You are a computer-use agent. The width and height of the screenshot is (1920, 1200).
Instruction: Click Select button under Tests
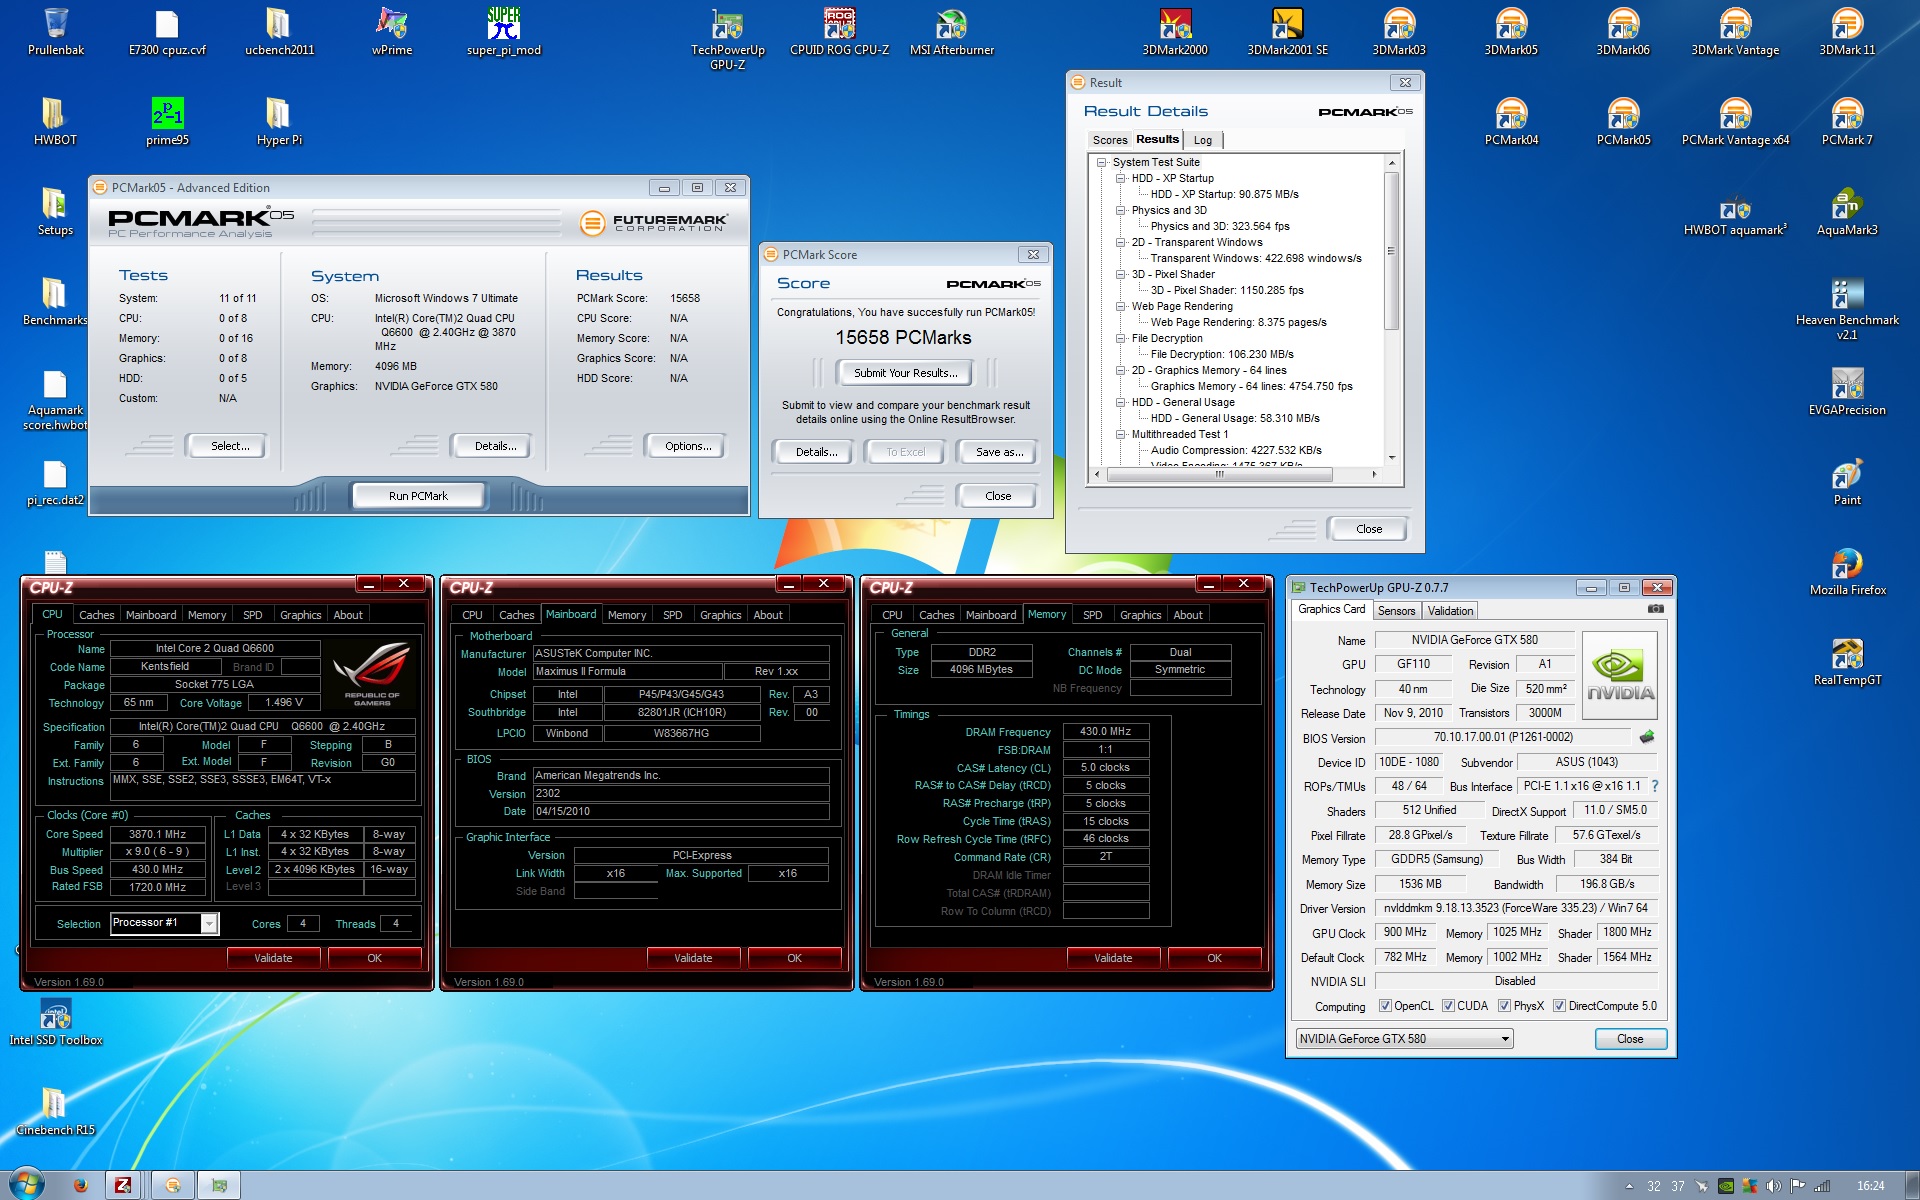tap(230, 446)
